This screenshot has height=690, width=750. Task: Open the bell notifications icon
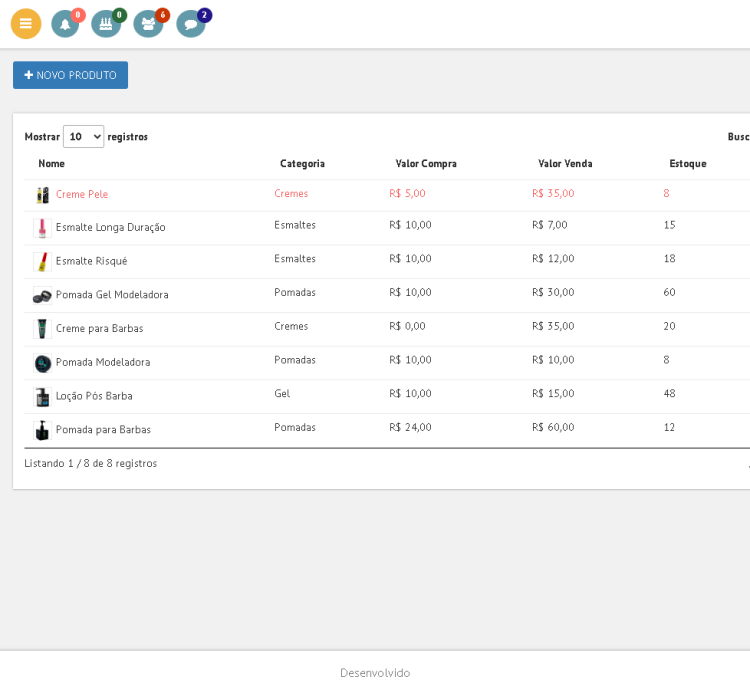point(65,24)
